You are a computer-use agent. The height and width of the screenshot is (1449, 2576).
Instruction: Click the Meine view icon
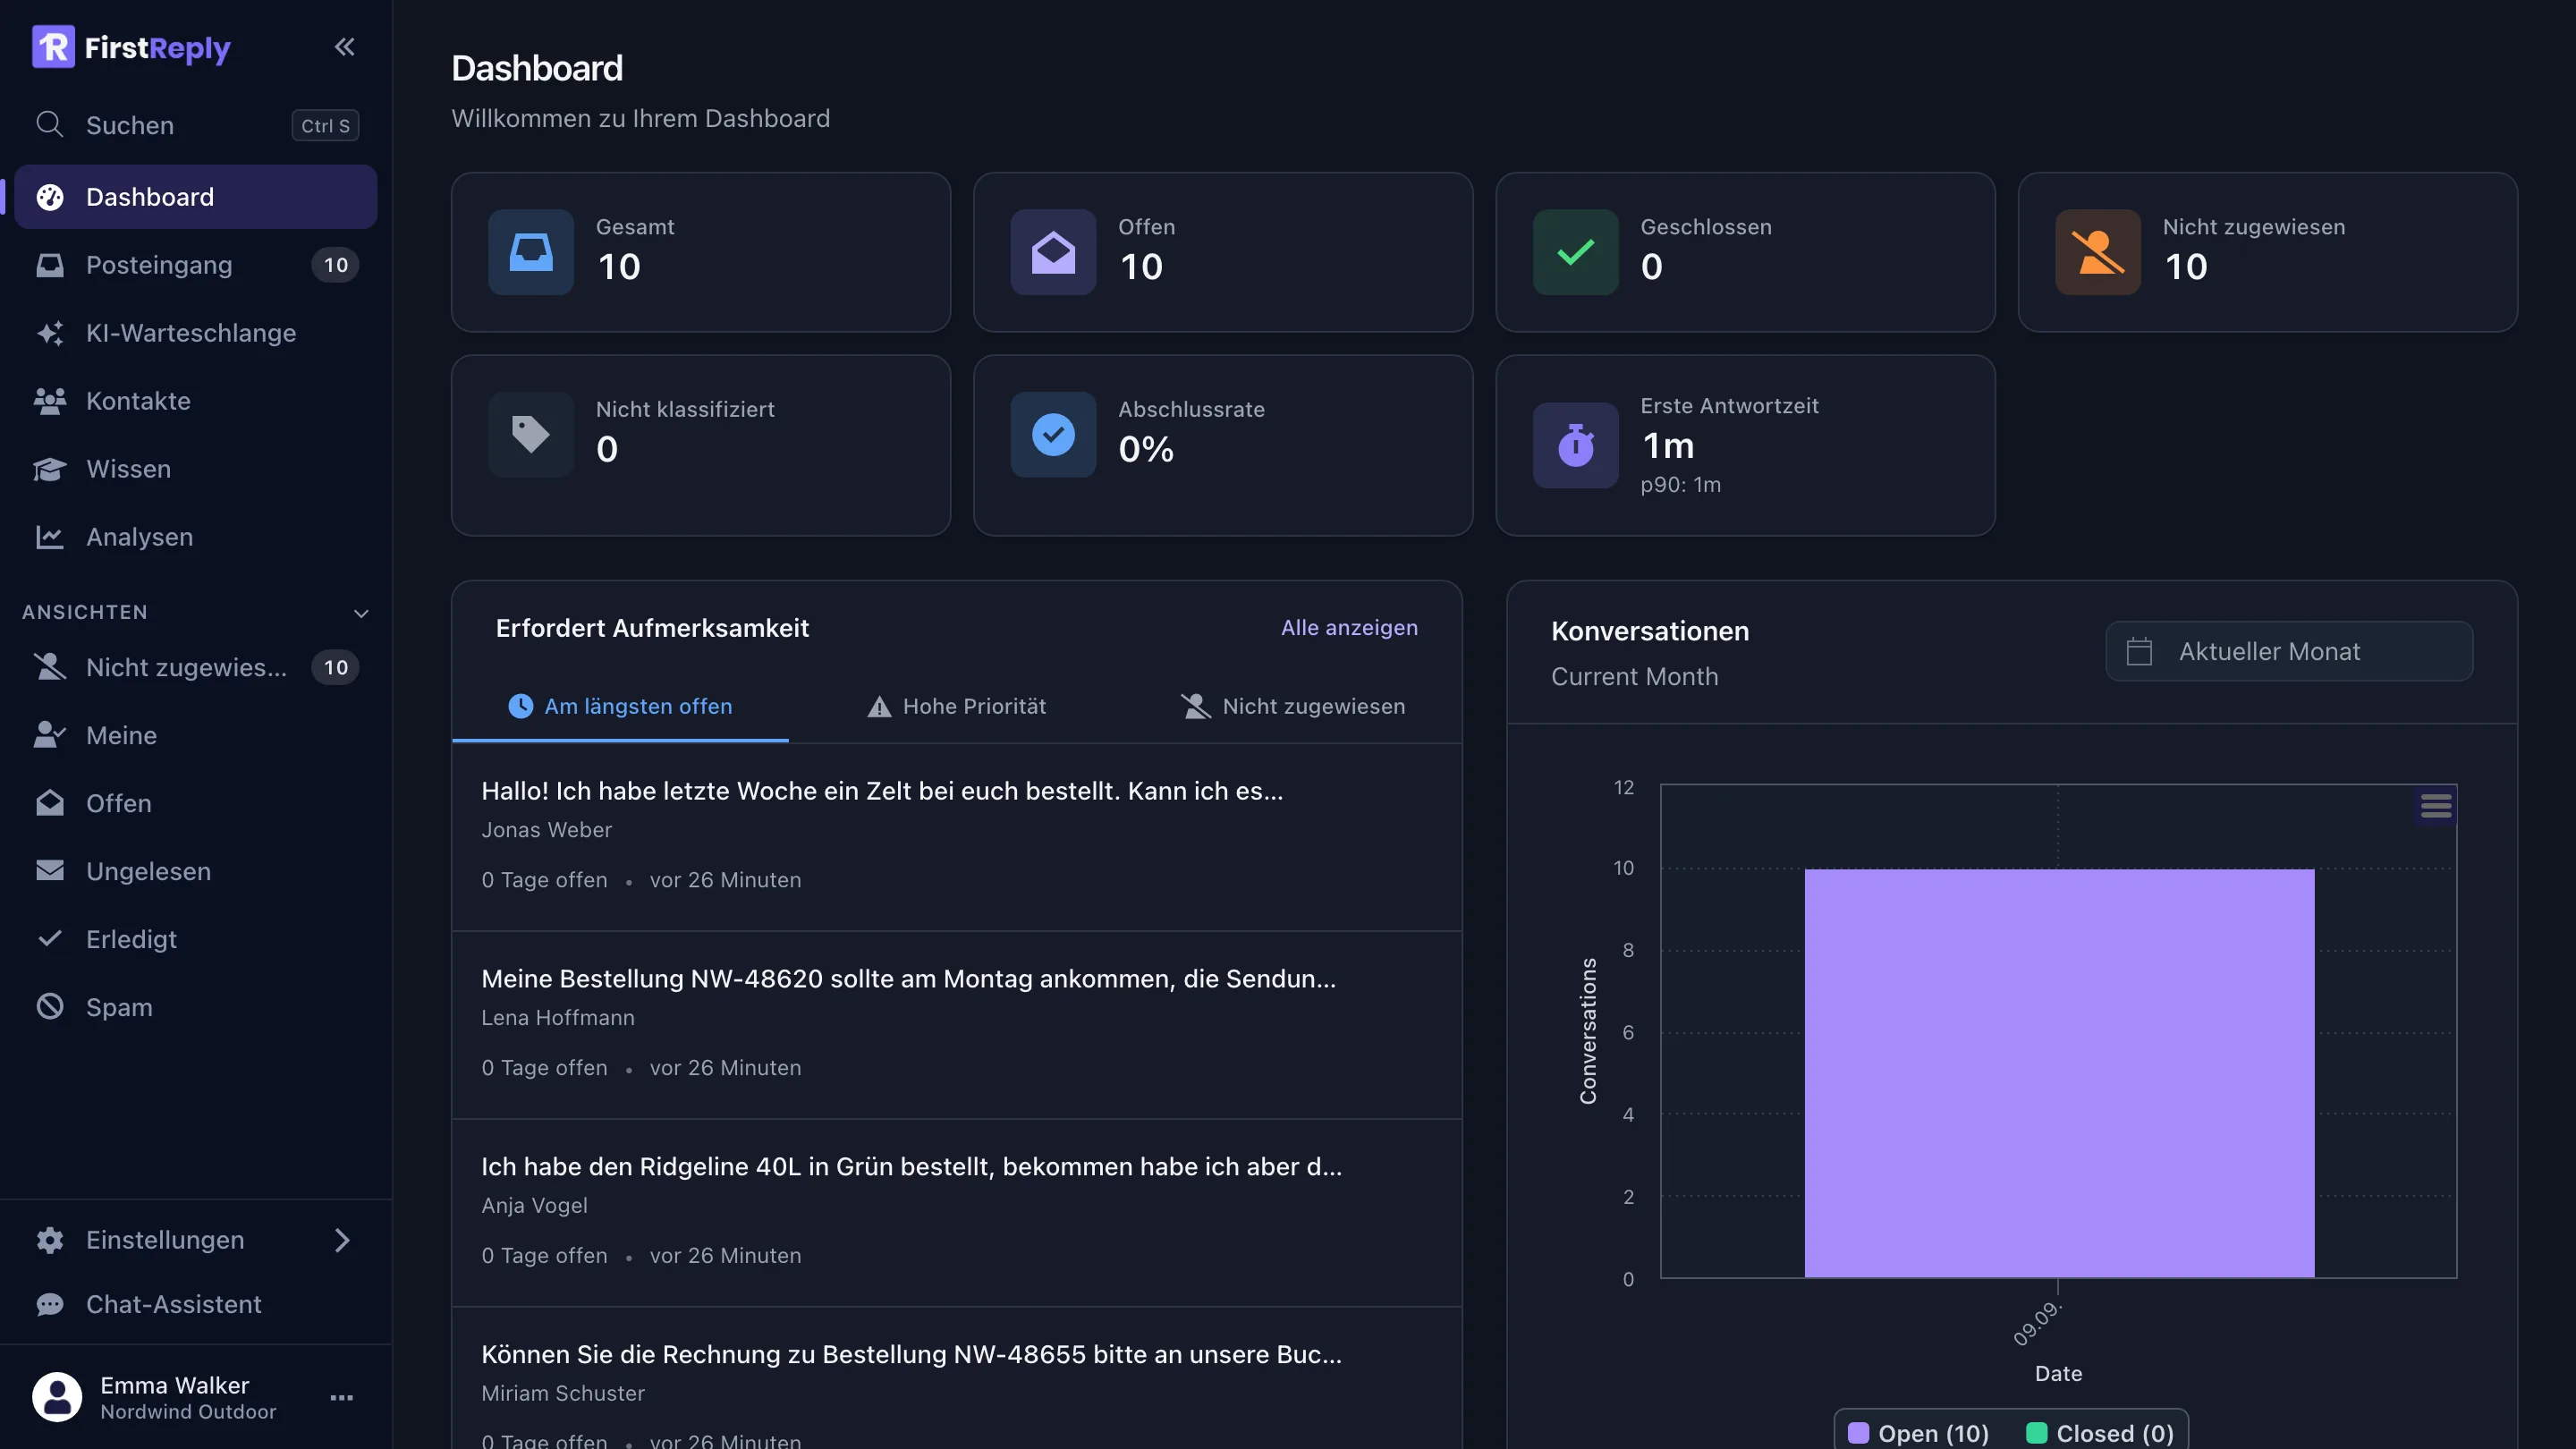click(50, 735)
